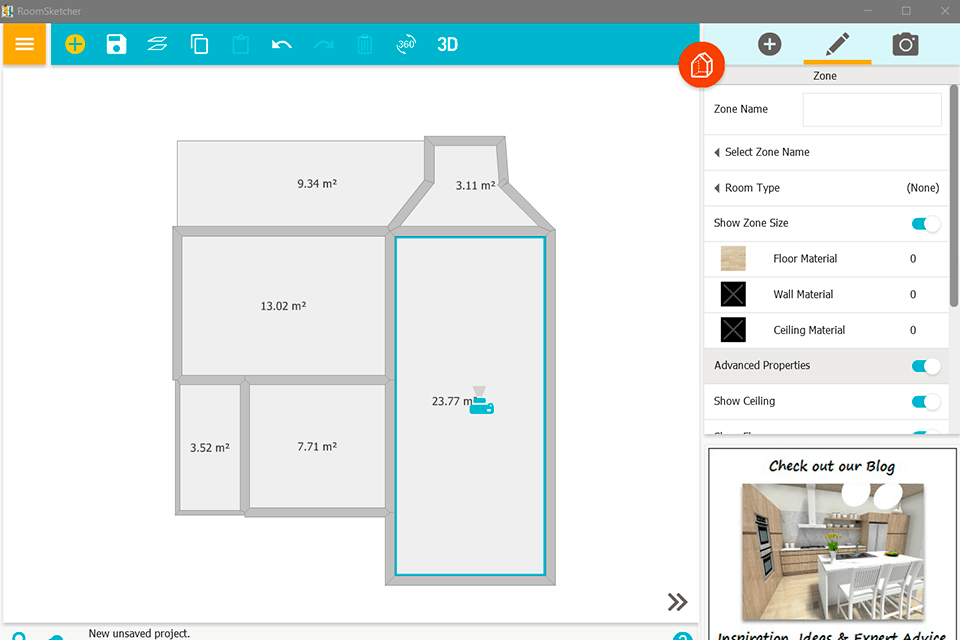Open the orange hamburger main menu

coord(24,44)
